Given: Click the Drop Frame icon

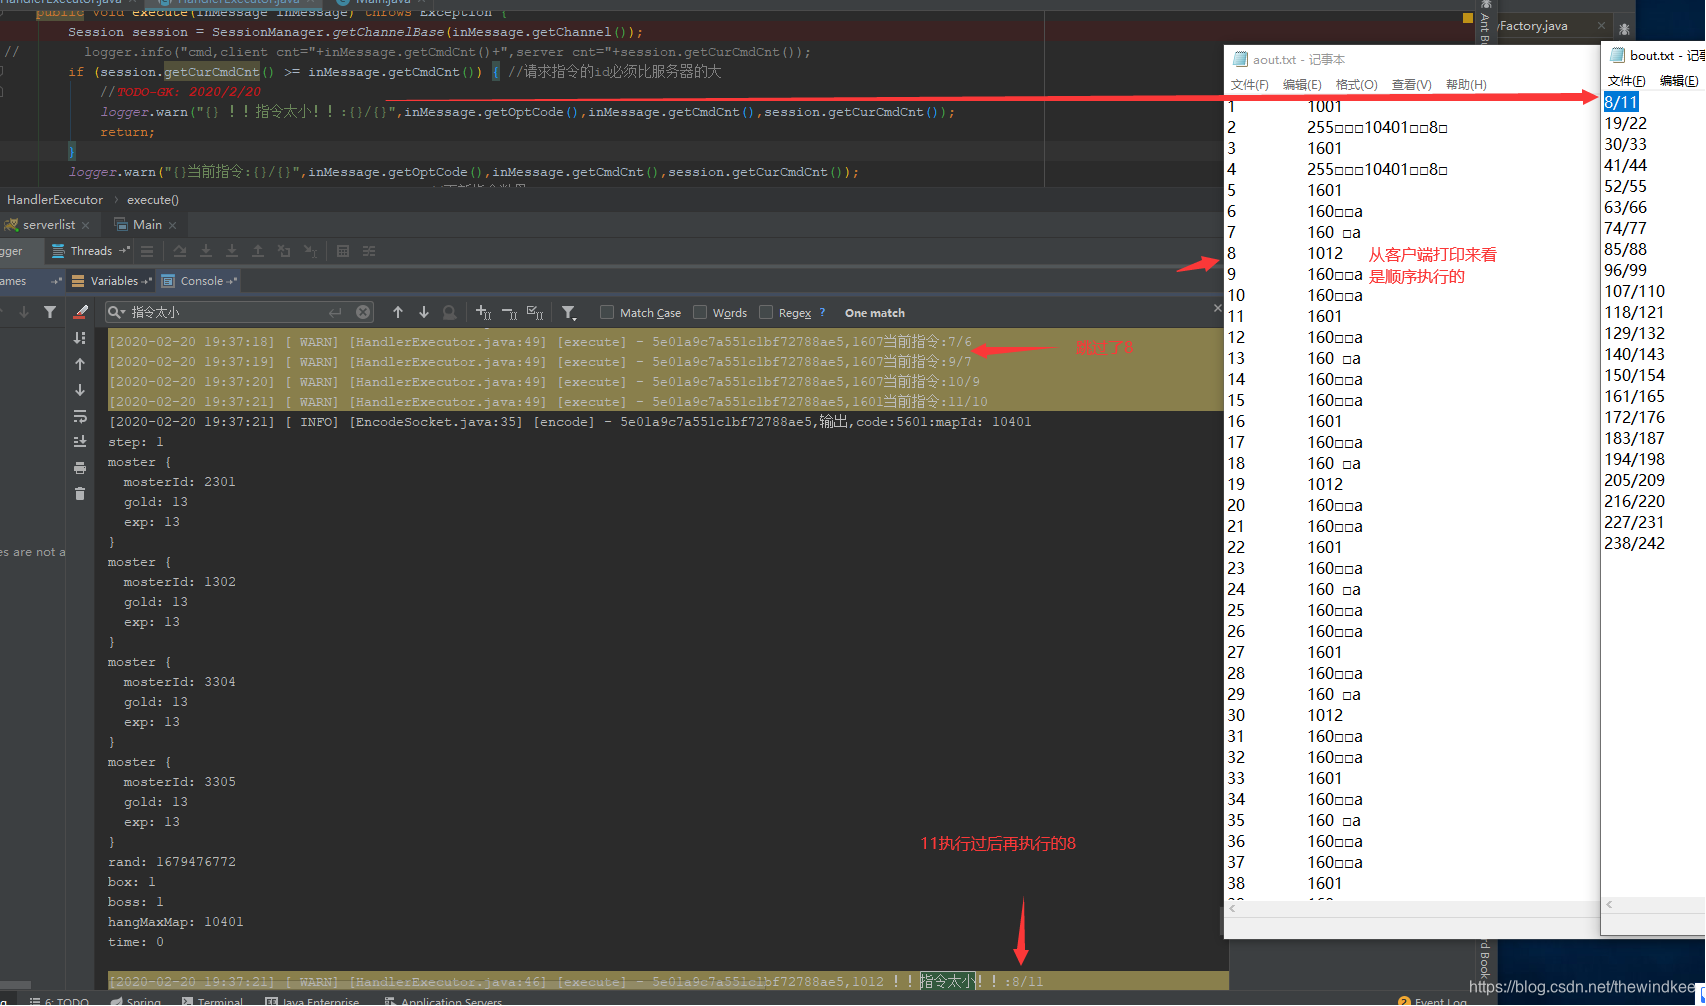Looking at the screenshot, I should (x=284, y=251).
